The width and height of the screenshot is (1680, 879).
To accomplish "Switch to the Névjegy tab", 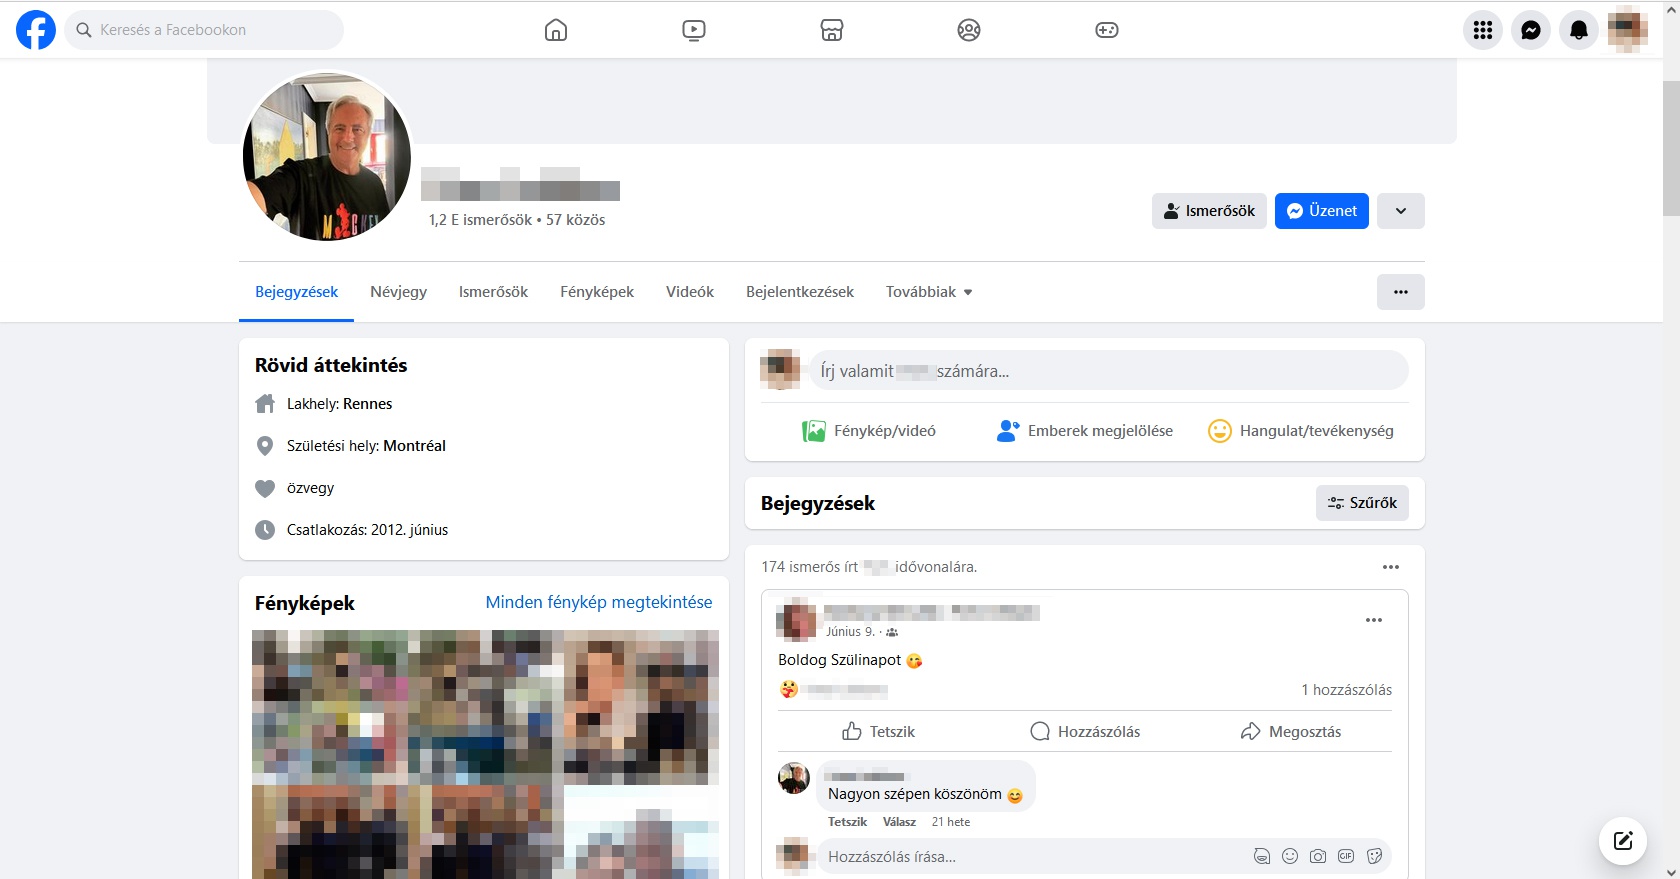I will click(398, 292).
